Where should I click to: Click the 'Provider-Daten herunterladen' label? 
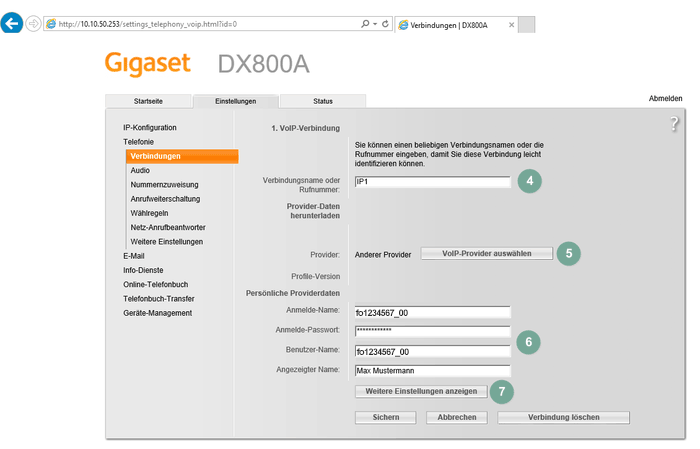pyautogui.click(x=313, y=211)
